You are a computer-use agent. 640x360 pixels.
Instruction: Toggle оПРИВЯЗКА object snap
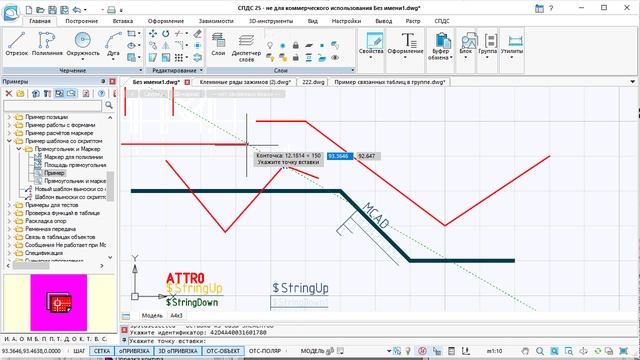[x=134, y=351]
